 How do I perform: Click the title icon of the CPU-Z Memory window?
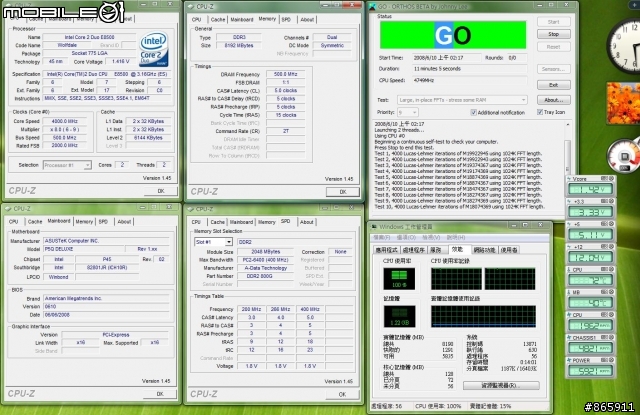coord(191,7)
